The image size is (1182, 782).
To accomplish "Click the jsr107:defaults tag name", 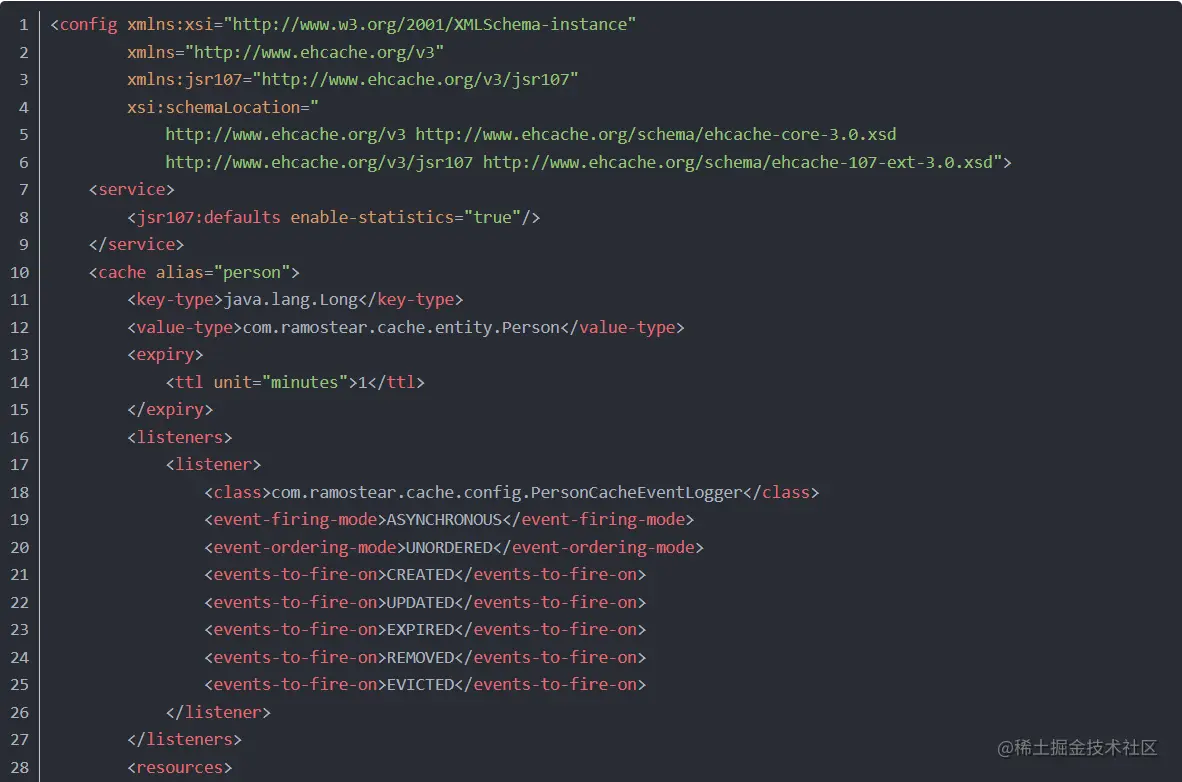I will [208, 217].
